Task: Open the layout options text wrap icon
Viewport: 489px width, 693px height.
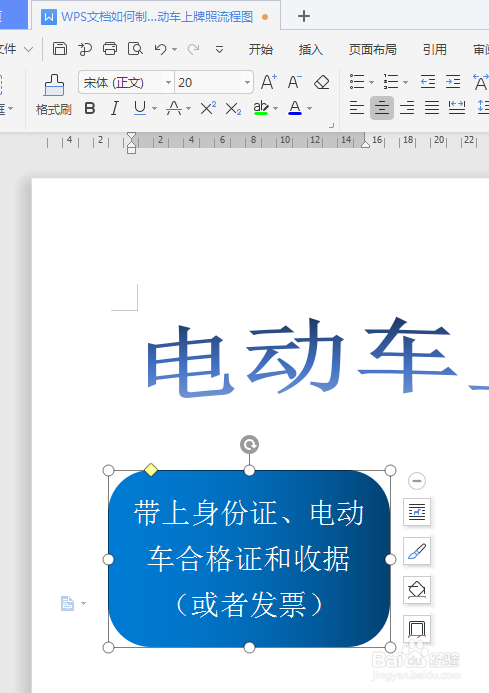Action: 416,512
